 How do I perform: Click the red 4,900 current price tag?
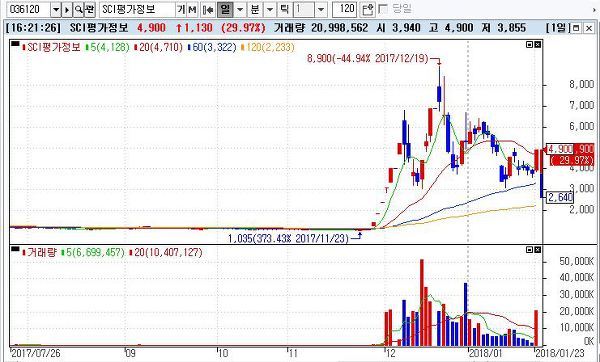(x=569, y=149)
